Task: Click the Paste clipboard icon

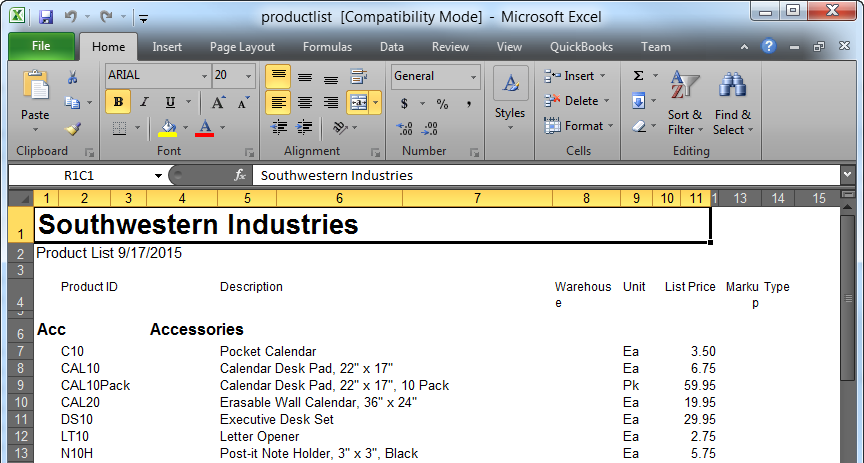Action: 35,85
